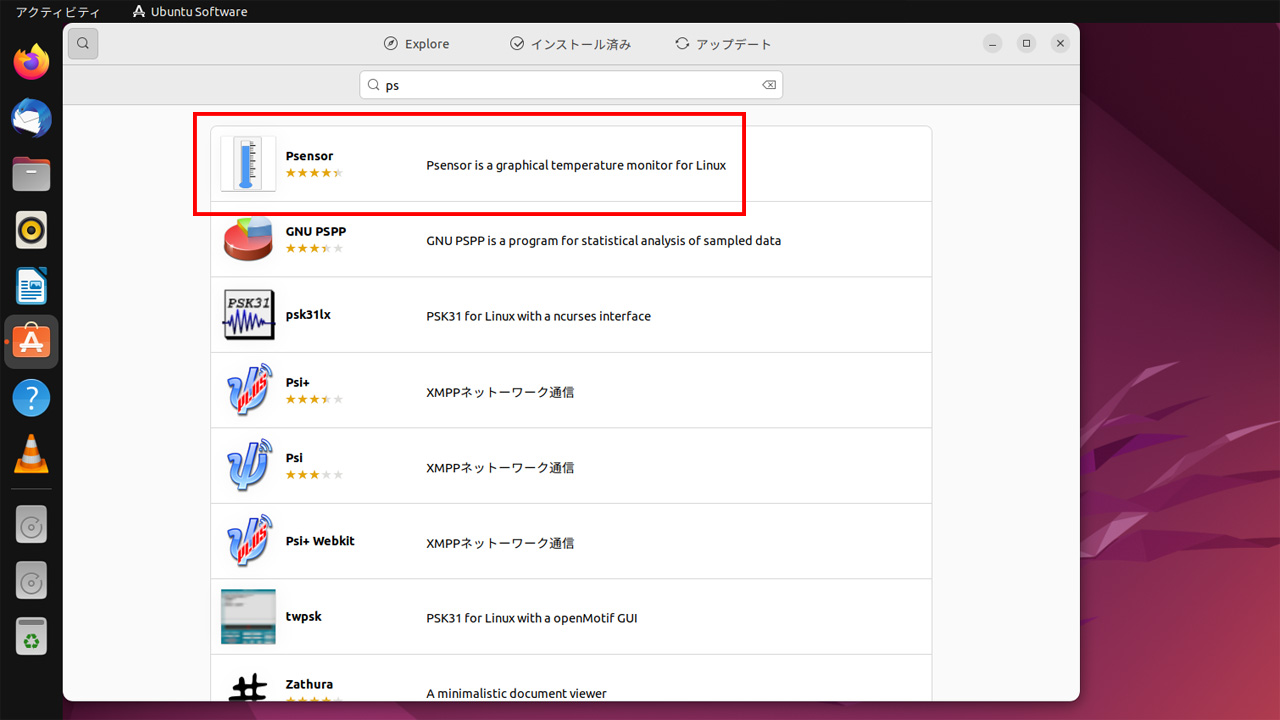The width and height of the screenshot is (1280, 720).
Task: Click PSK31 ncurses interface description
Action: 538,316
